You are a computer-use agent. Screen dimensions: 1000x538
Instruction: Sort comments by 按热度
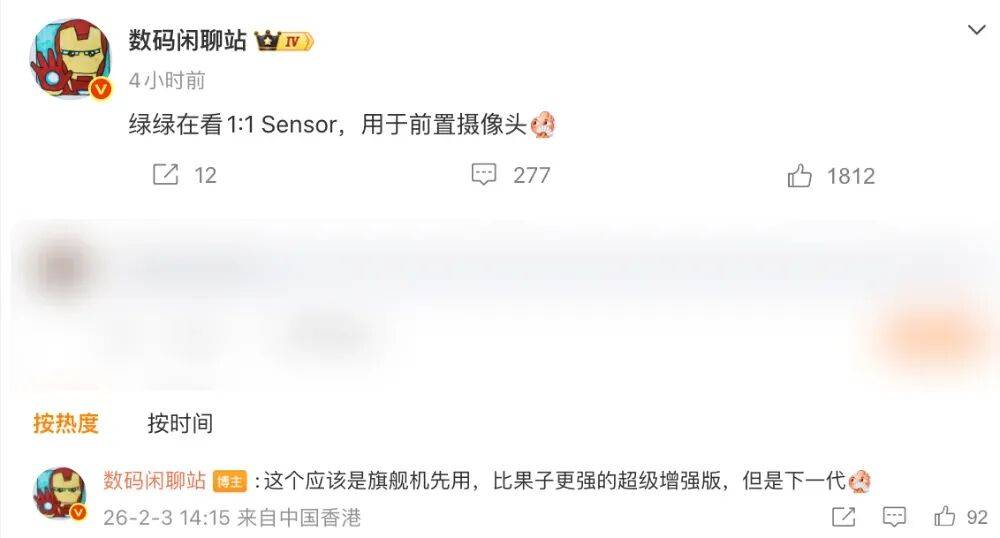tap(66, 423)
